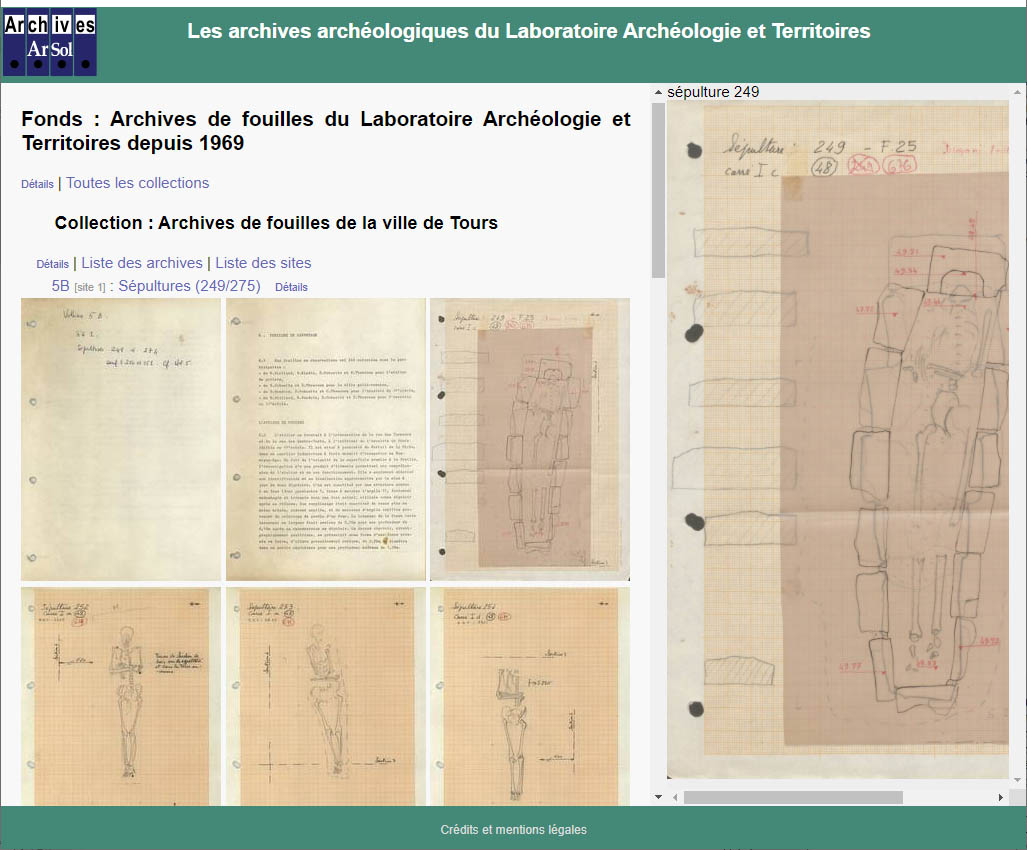This screenshot has height=850, width=1027.
Task: Click the down arrow below the thumbnail grid scrollbar
Action: coord(658,797)
